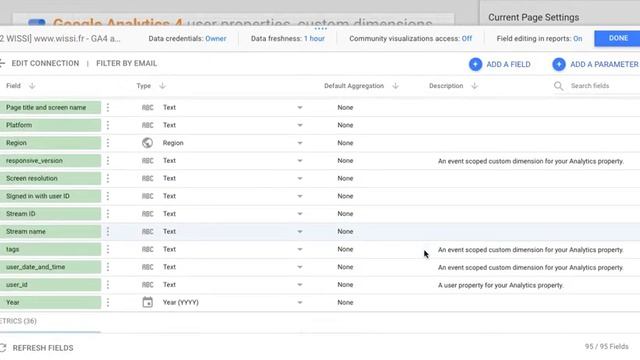Open three-dot menu for user_date_and_time field
The height and width of the screenshot is (360, 640).
[x=108, y=267]
